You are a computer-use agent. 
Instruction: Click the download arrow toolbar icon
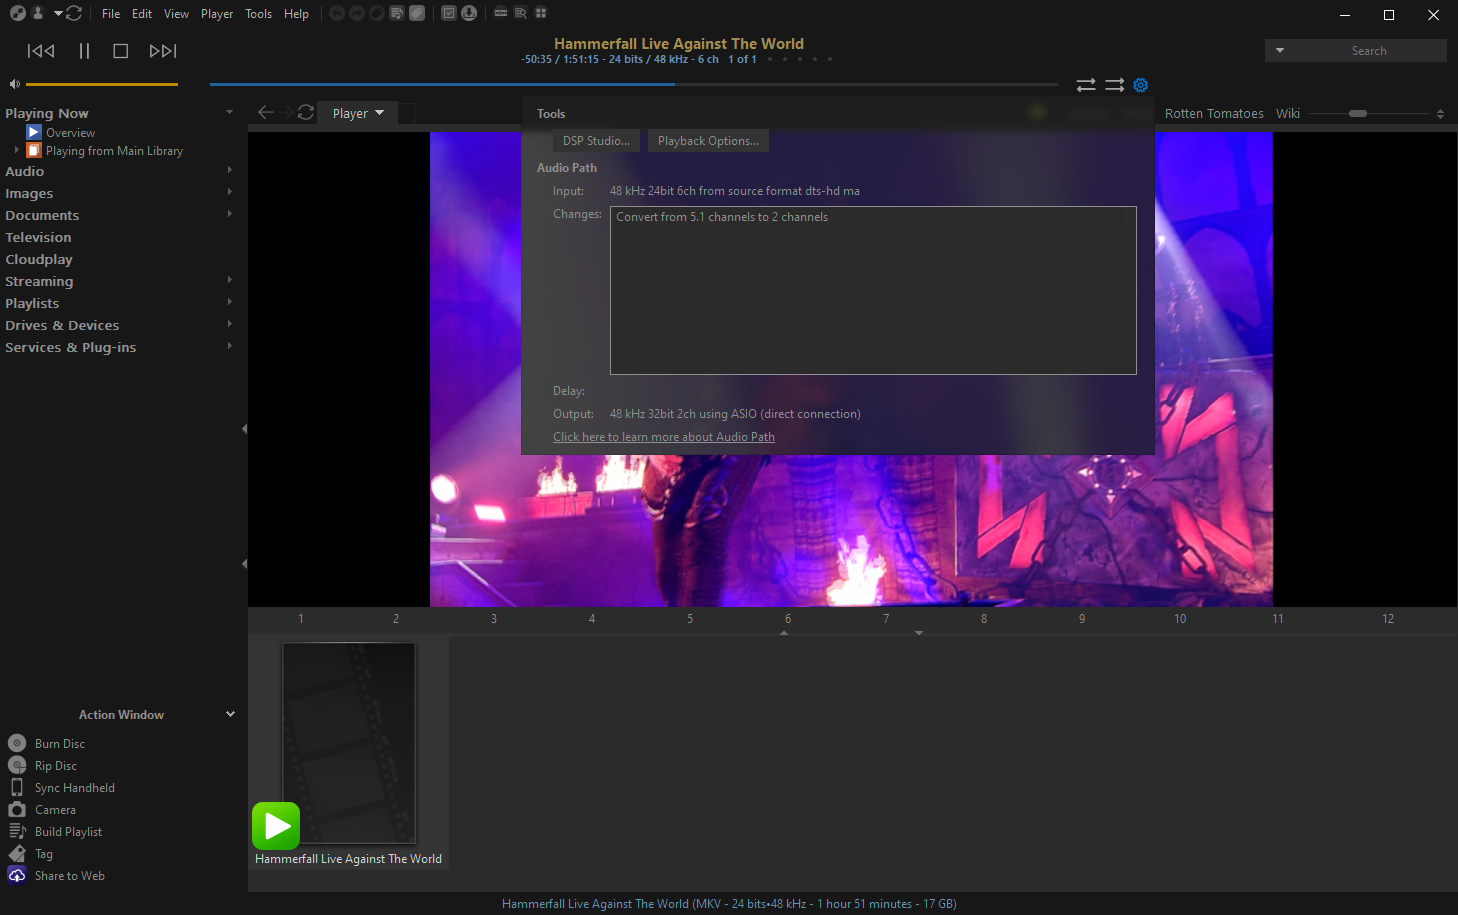(469, 13)
